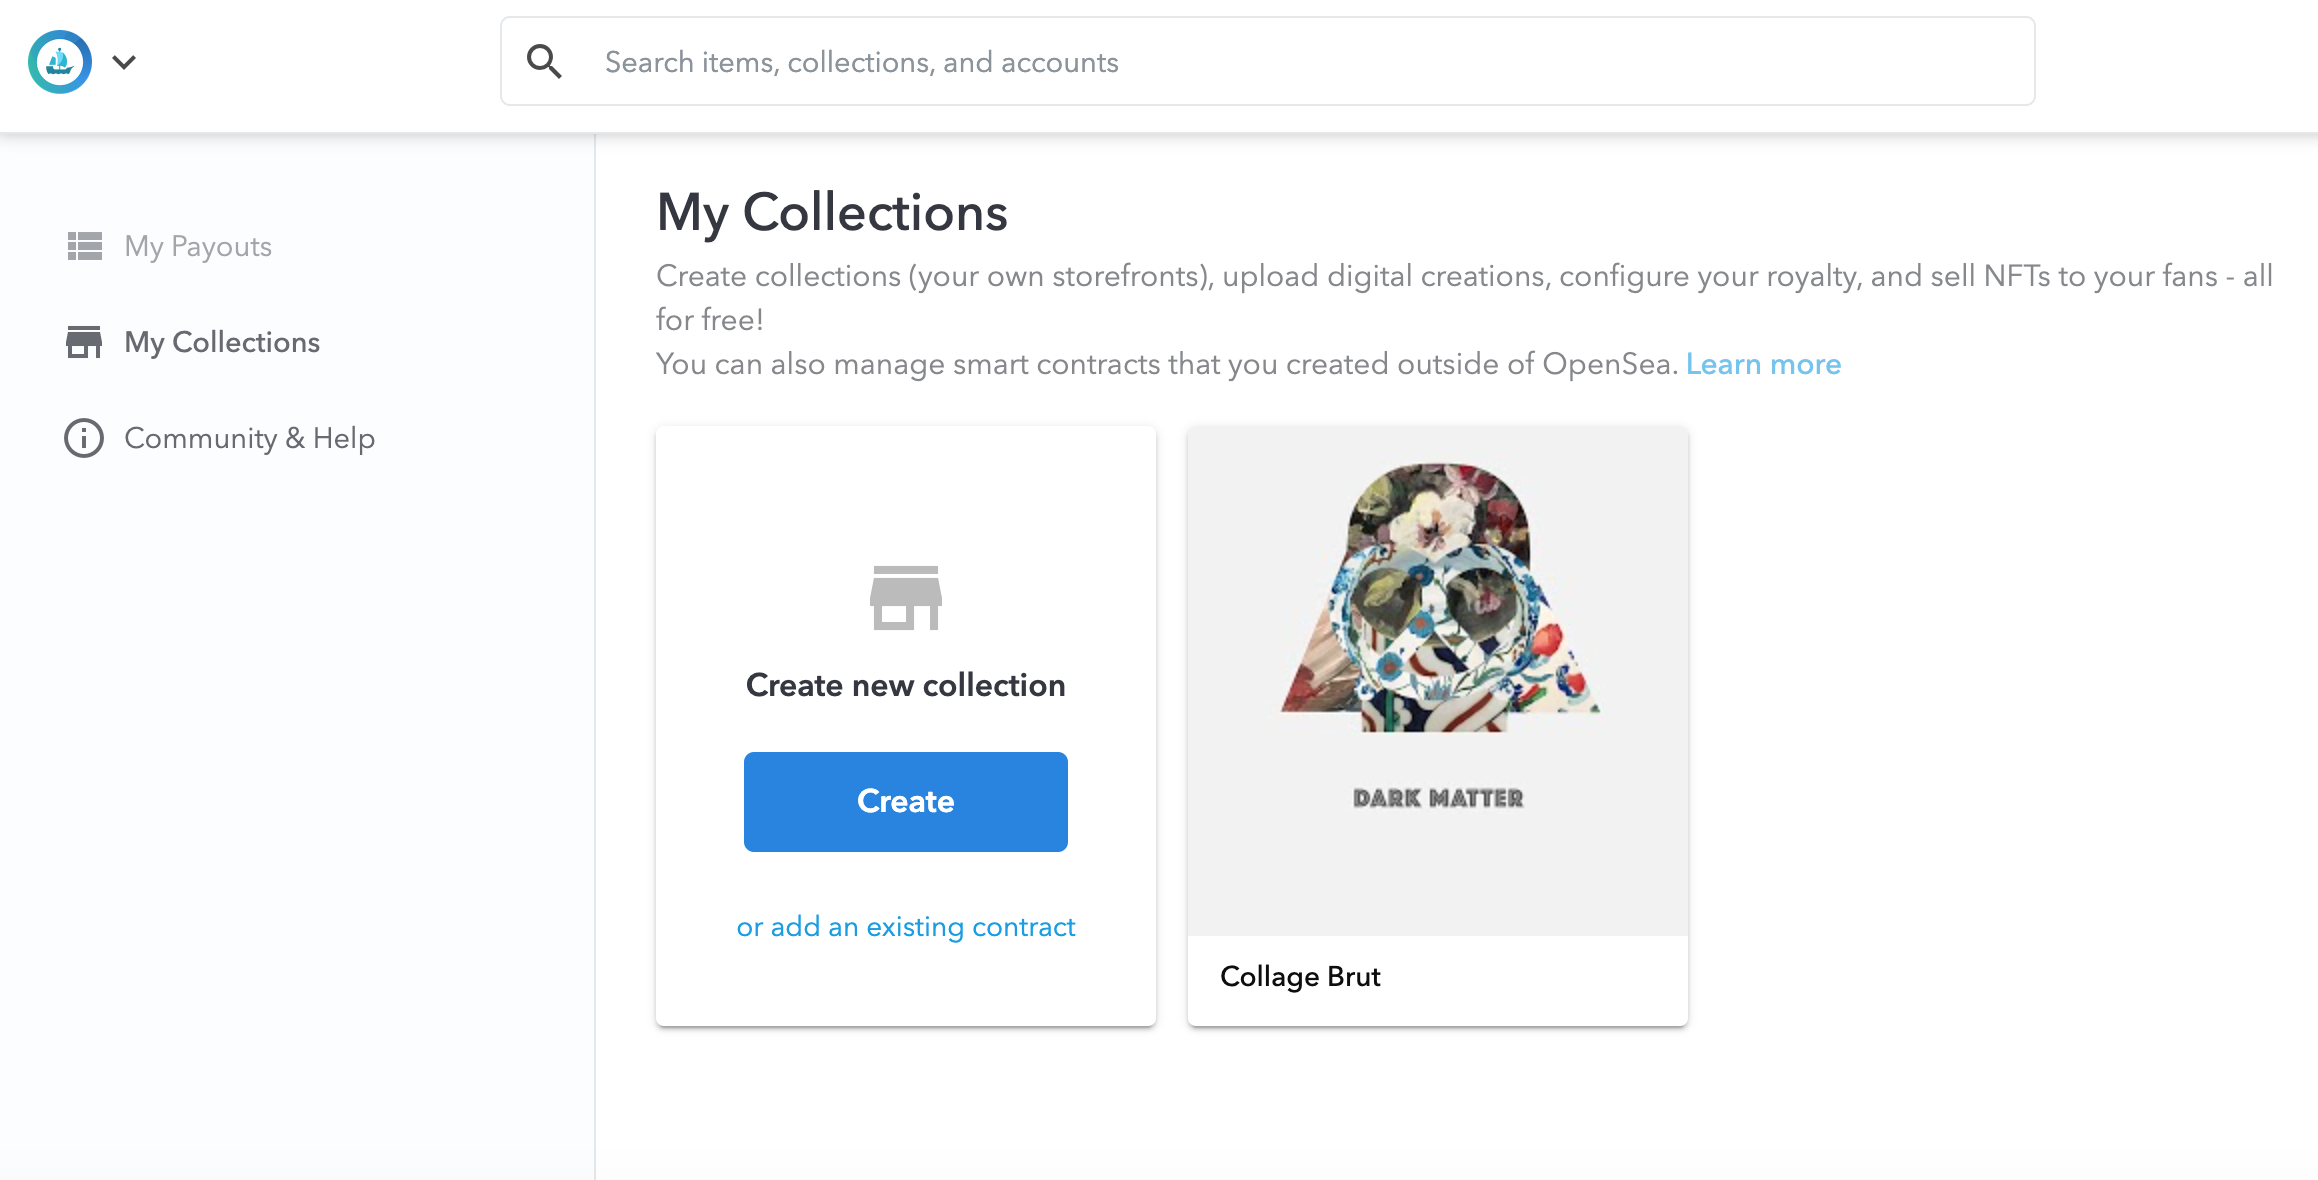
Task: Expand the account chevron beside the logo
Action: click(124, 62)
